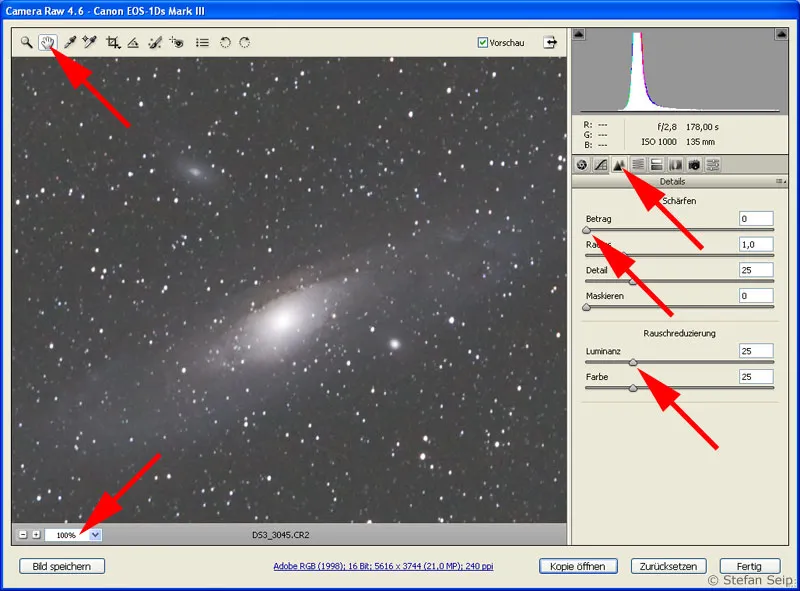Click the Farbe slider handle
Image resolution: width=800 pixels, height=591 pixels.
click(633, 388)
